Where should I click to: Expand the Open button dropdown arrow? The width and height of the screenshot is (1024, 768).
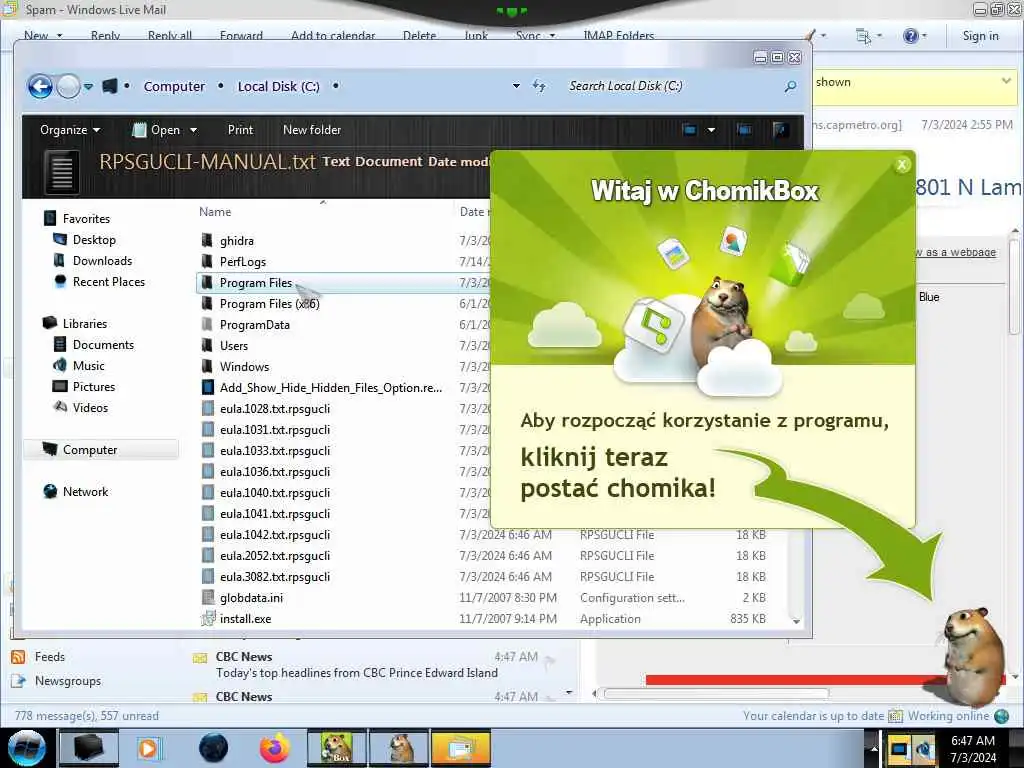pos(193,130)
